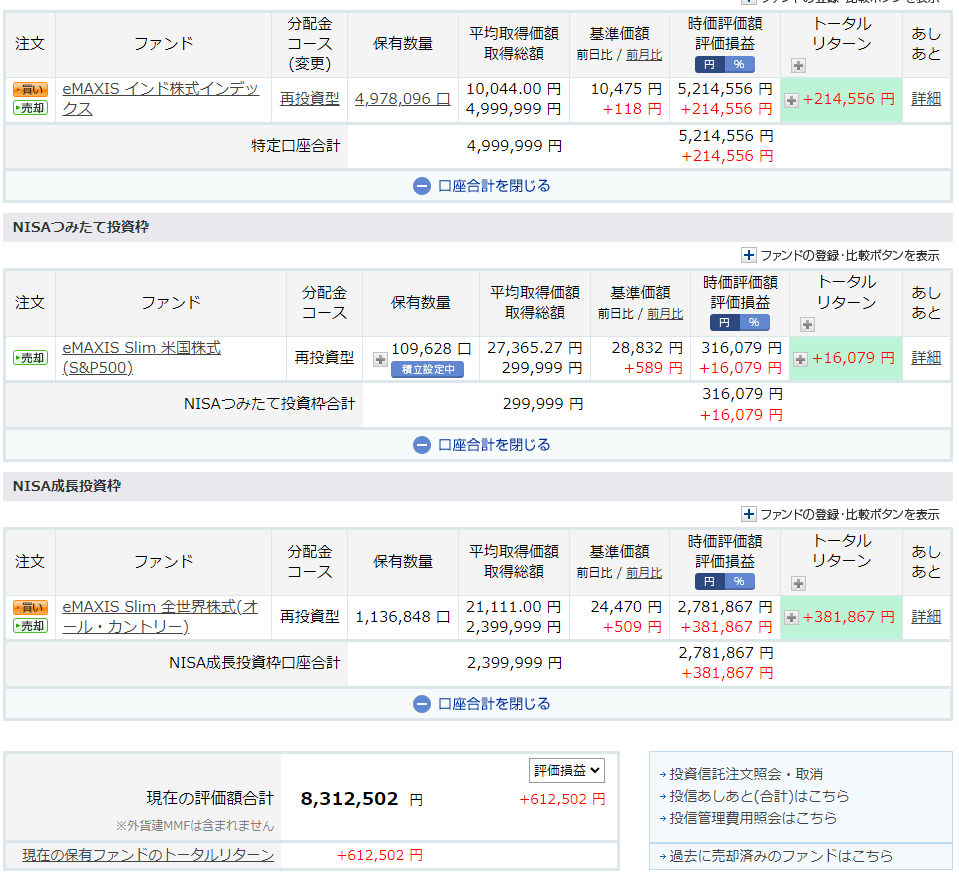Collapse 口座合計を閉じる under 特定口座合計
The image size is (959, 875).
pos(481,186)
